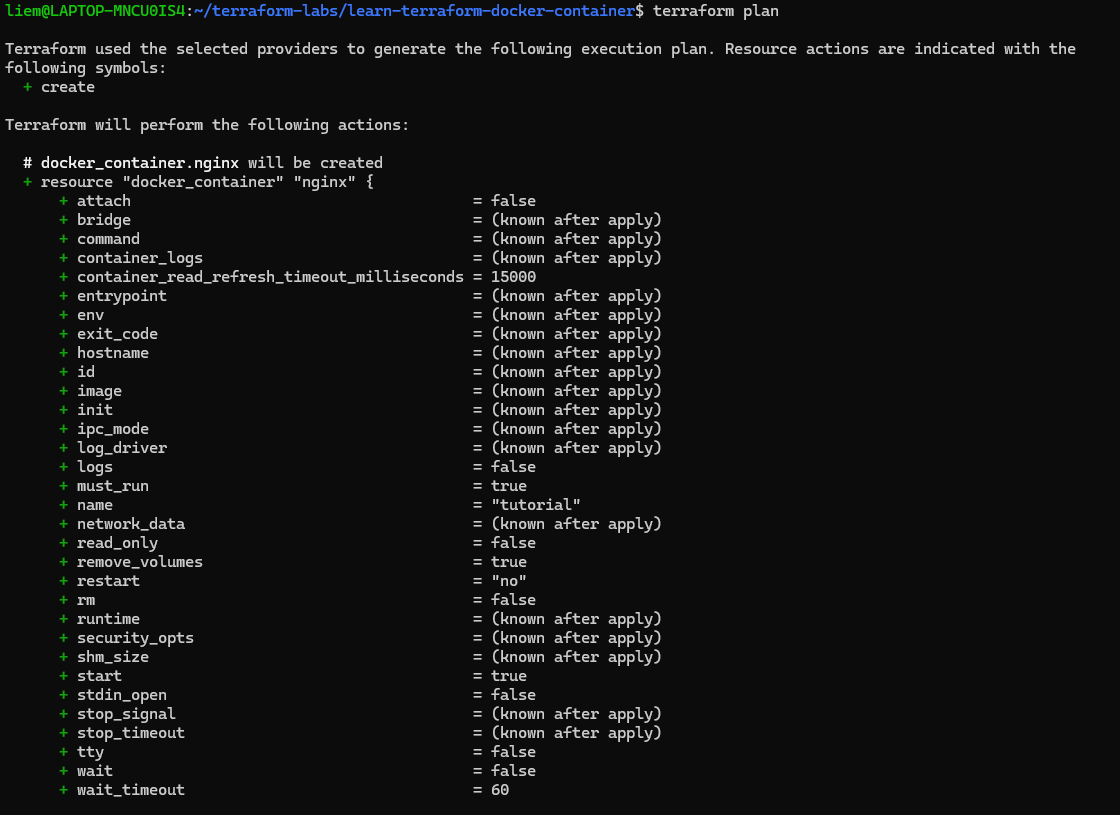Click the 'log_driver' attribute name
The image size is (1120, 815).
tap(121, 448)
